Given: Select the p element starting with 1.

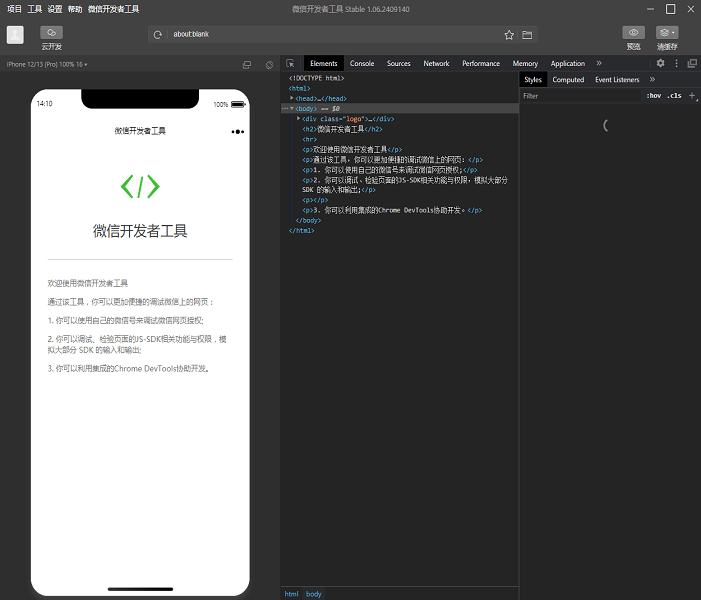Looking at the screenshot, I should coord(389,170).
